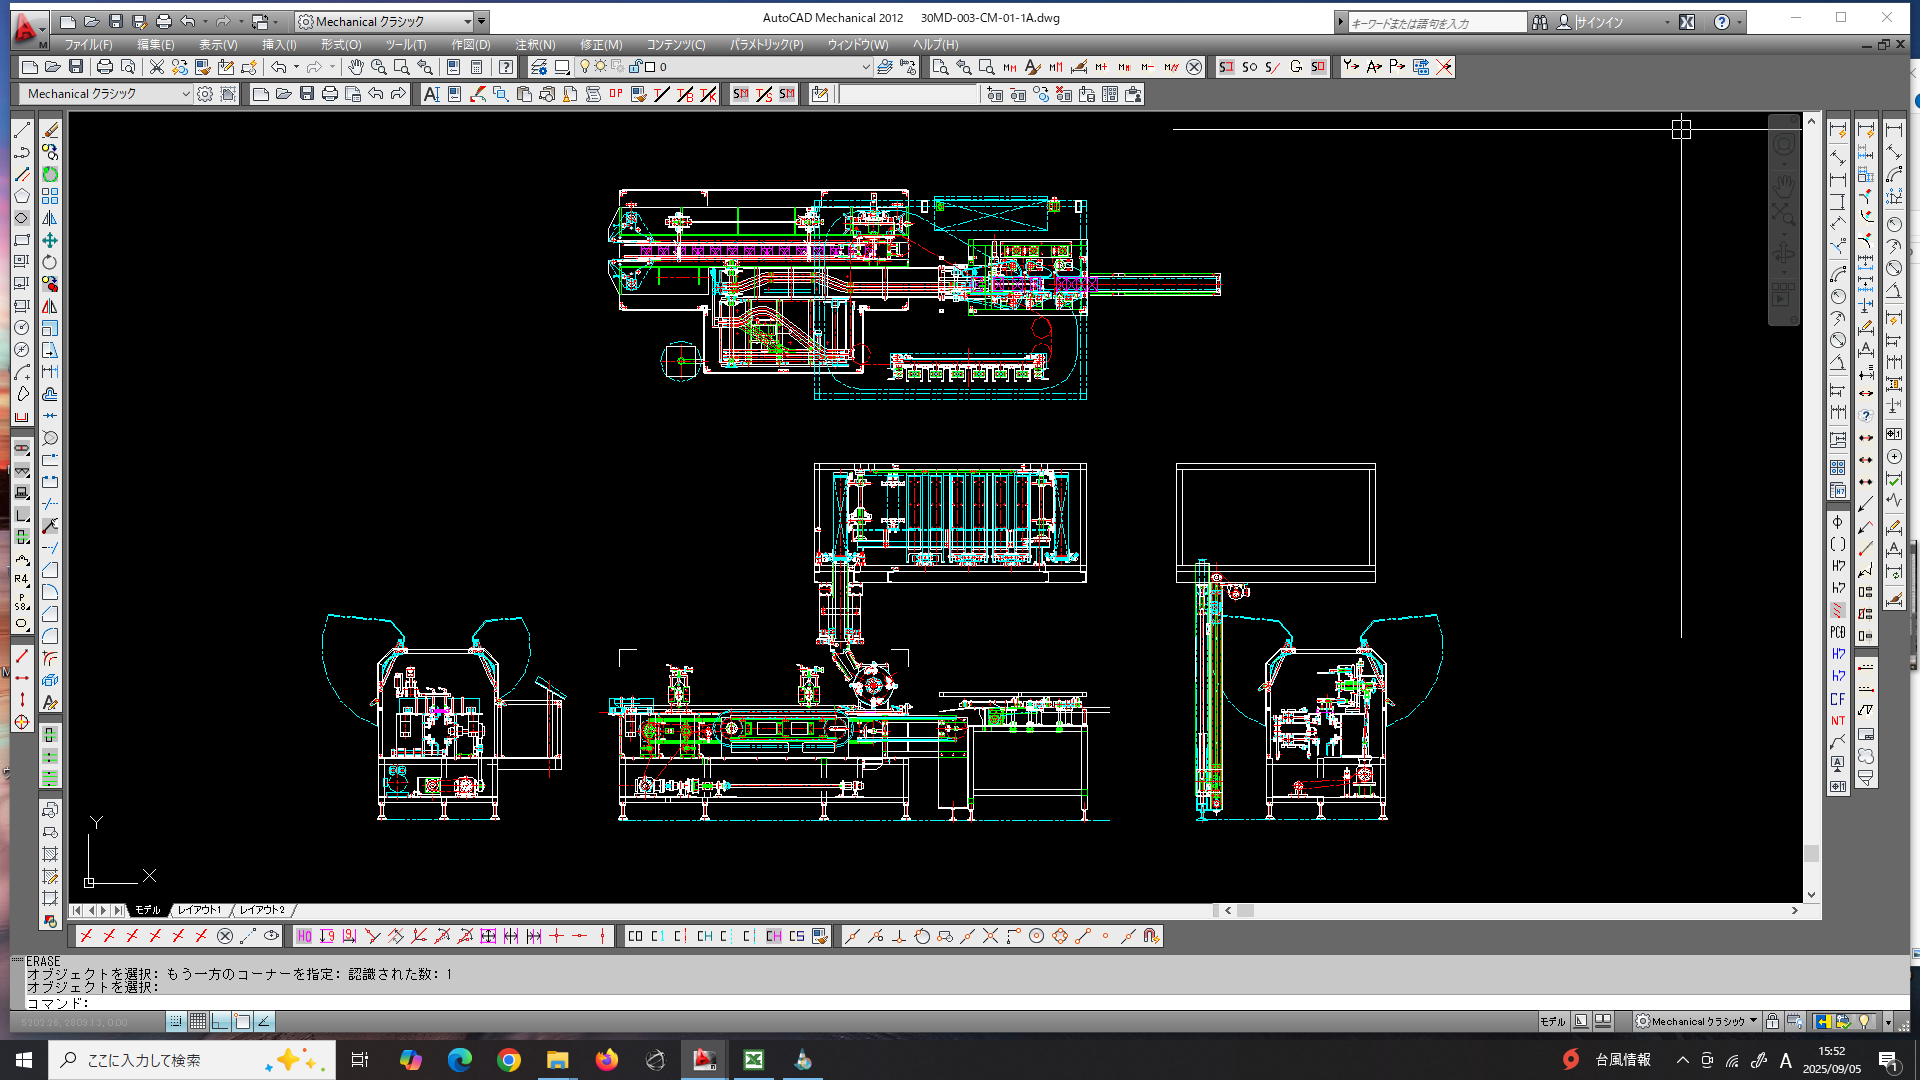1920x1080 pixels.
Task: Switch to the レイアウト1 tab
Action: coord(199,910)
